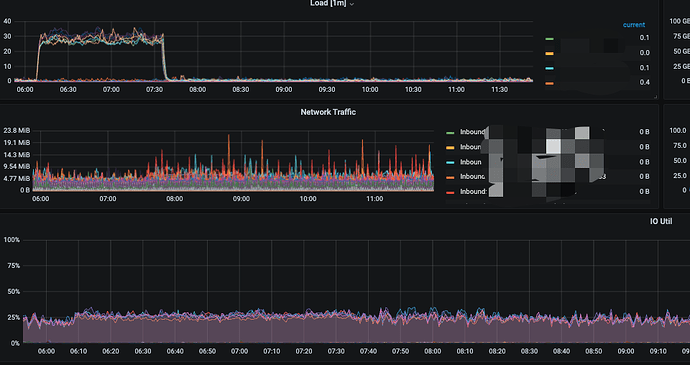Click the '50%' label on the IO Util axis
Image resolution: width=690 pixels, height=365 pixels.
pos(14,291)
